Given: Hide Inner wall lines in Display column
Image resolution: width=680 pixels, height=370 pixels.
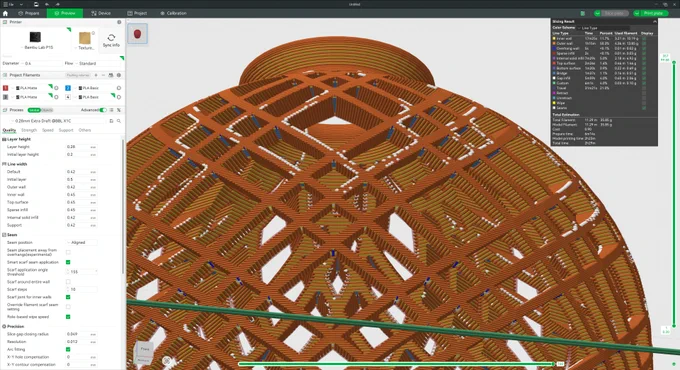Looking at the screenshot, I should pos(644,39).
